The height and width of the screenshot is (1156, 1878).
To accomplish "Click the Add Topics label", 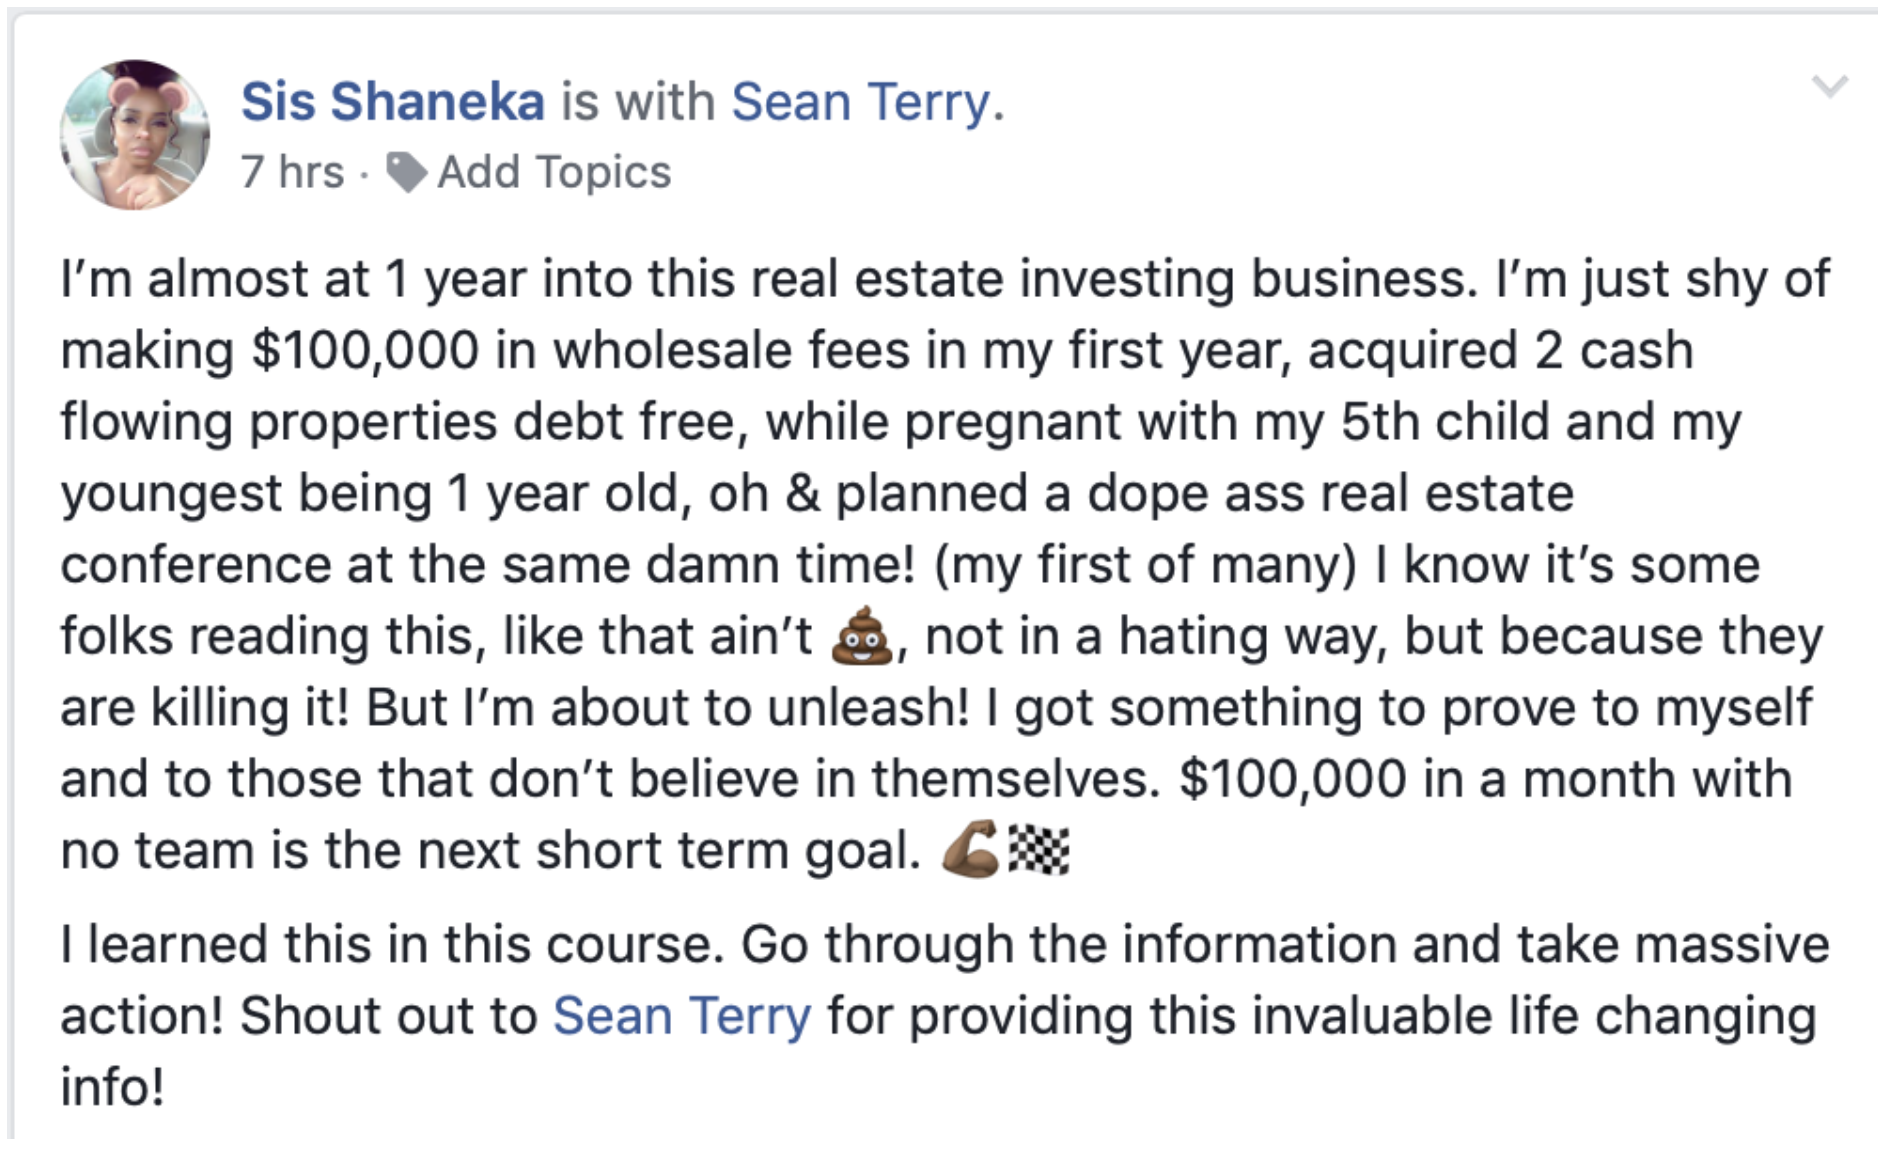I will (x=554, y=172).
